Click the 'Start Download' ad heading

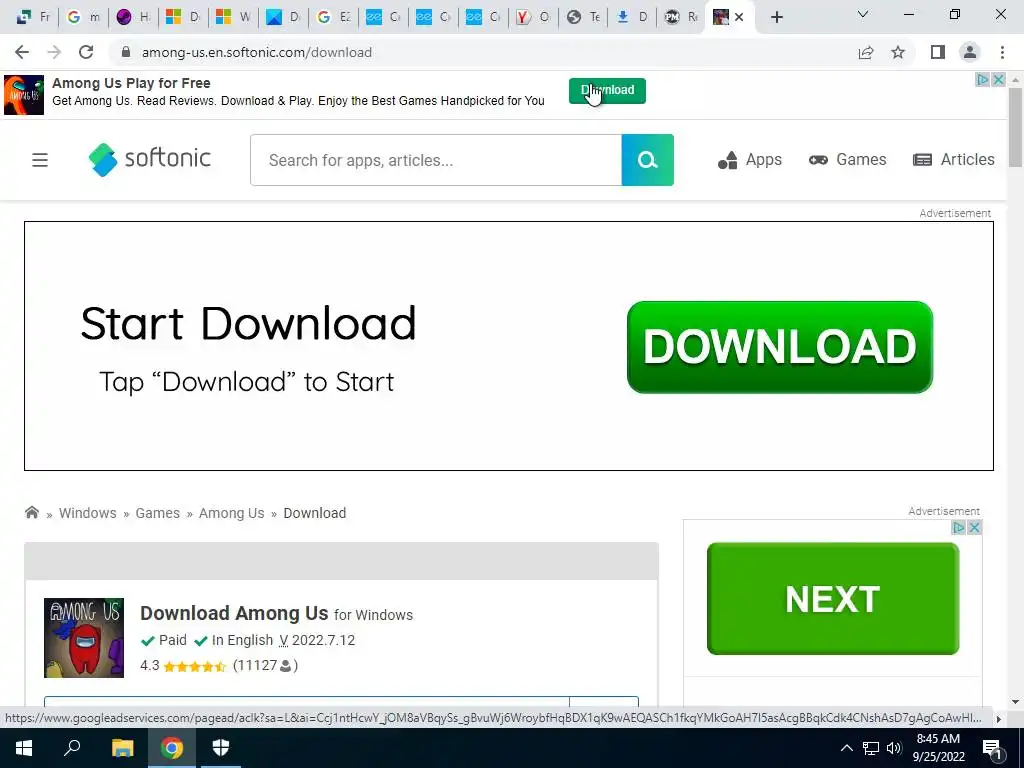(248, 323)
